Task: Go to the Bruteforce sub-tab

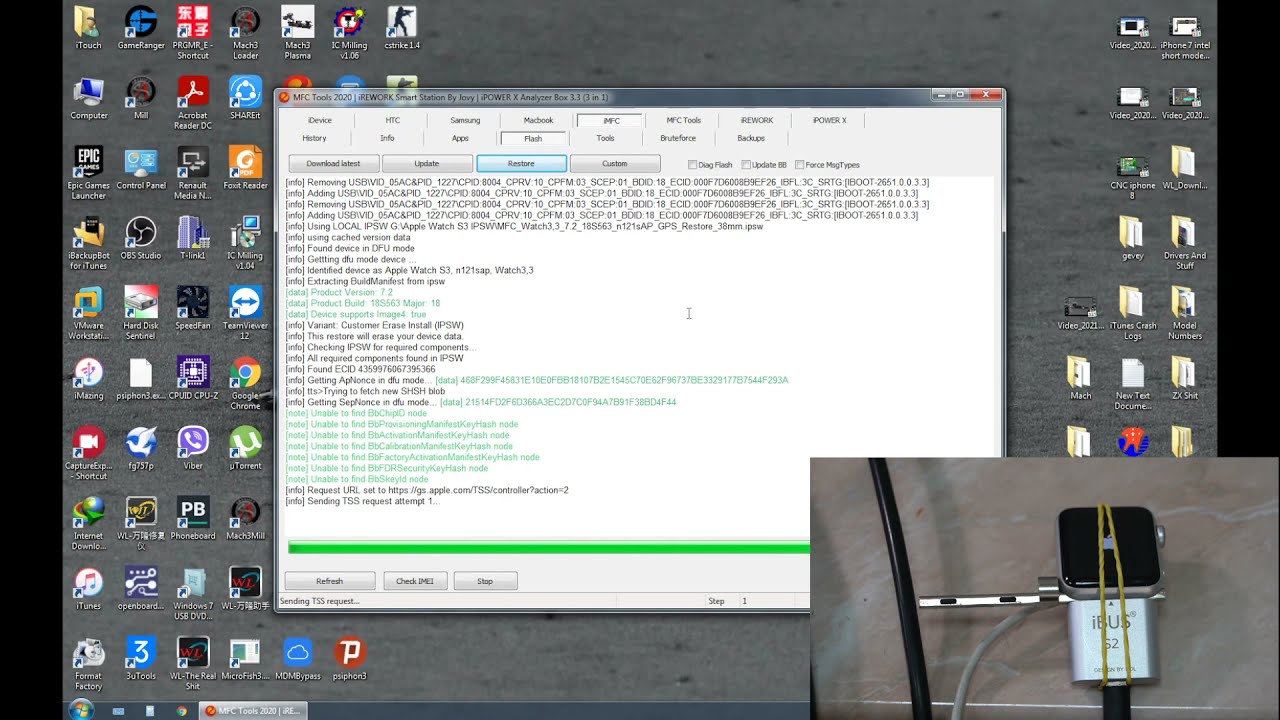Action: (x=678, y=138)
